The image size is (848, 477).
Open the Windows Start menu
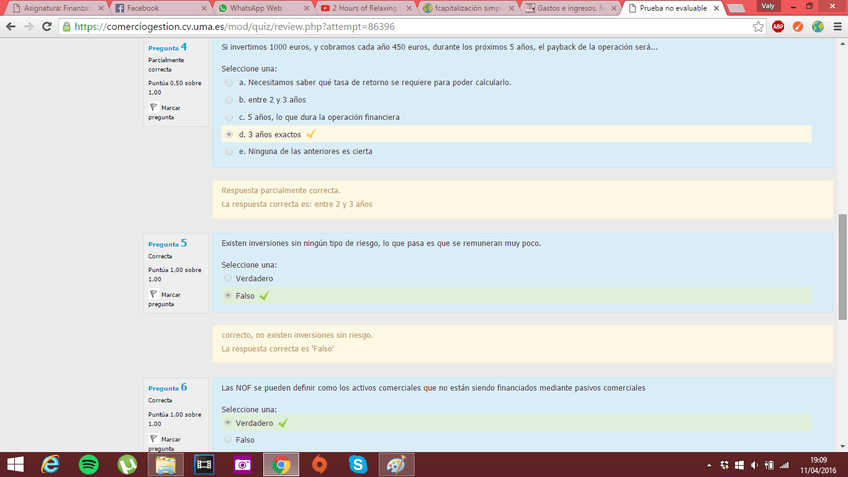[15, 464]
